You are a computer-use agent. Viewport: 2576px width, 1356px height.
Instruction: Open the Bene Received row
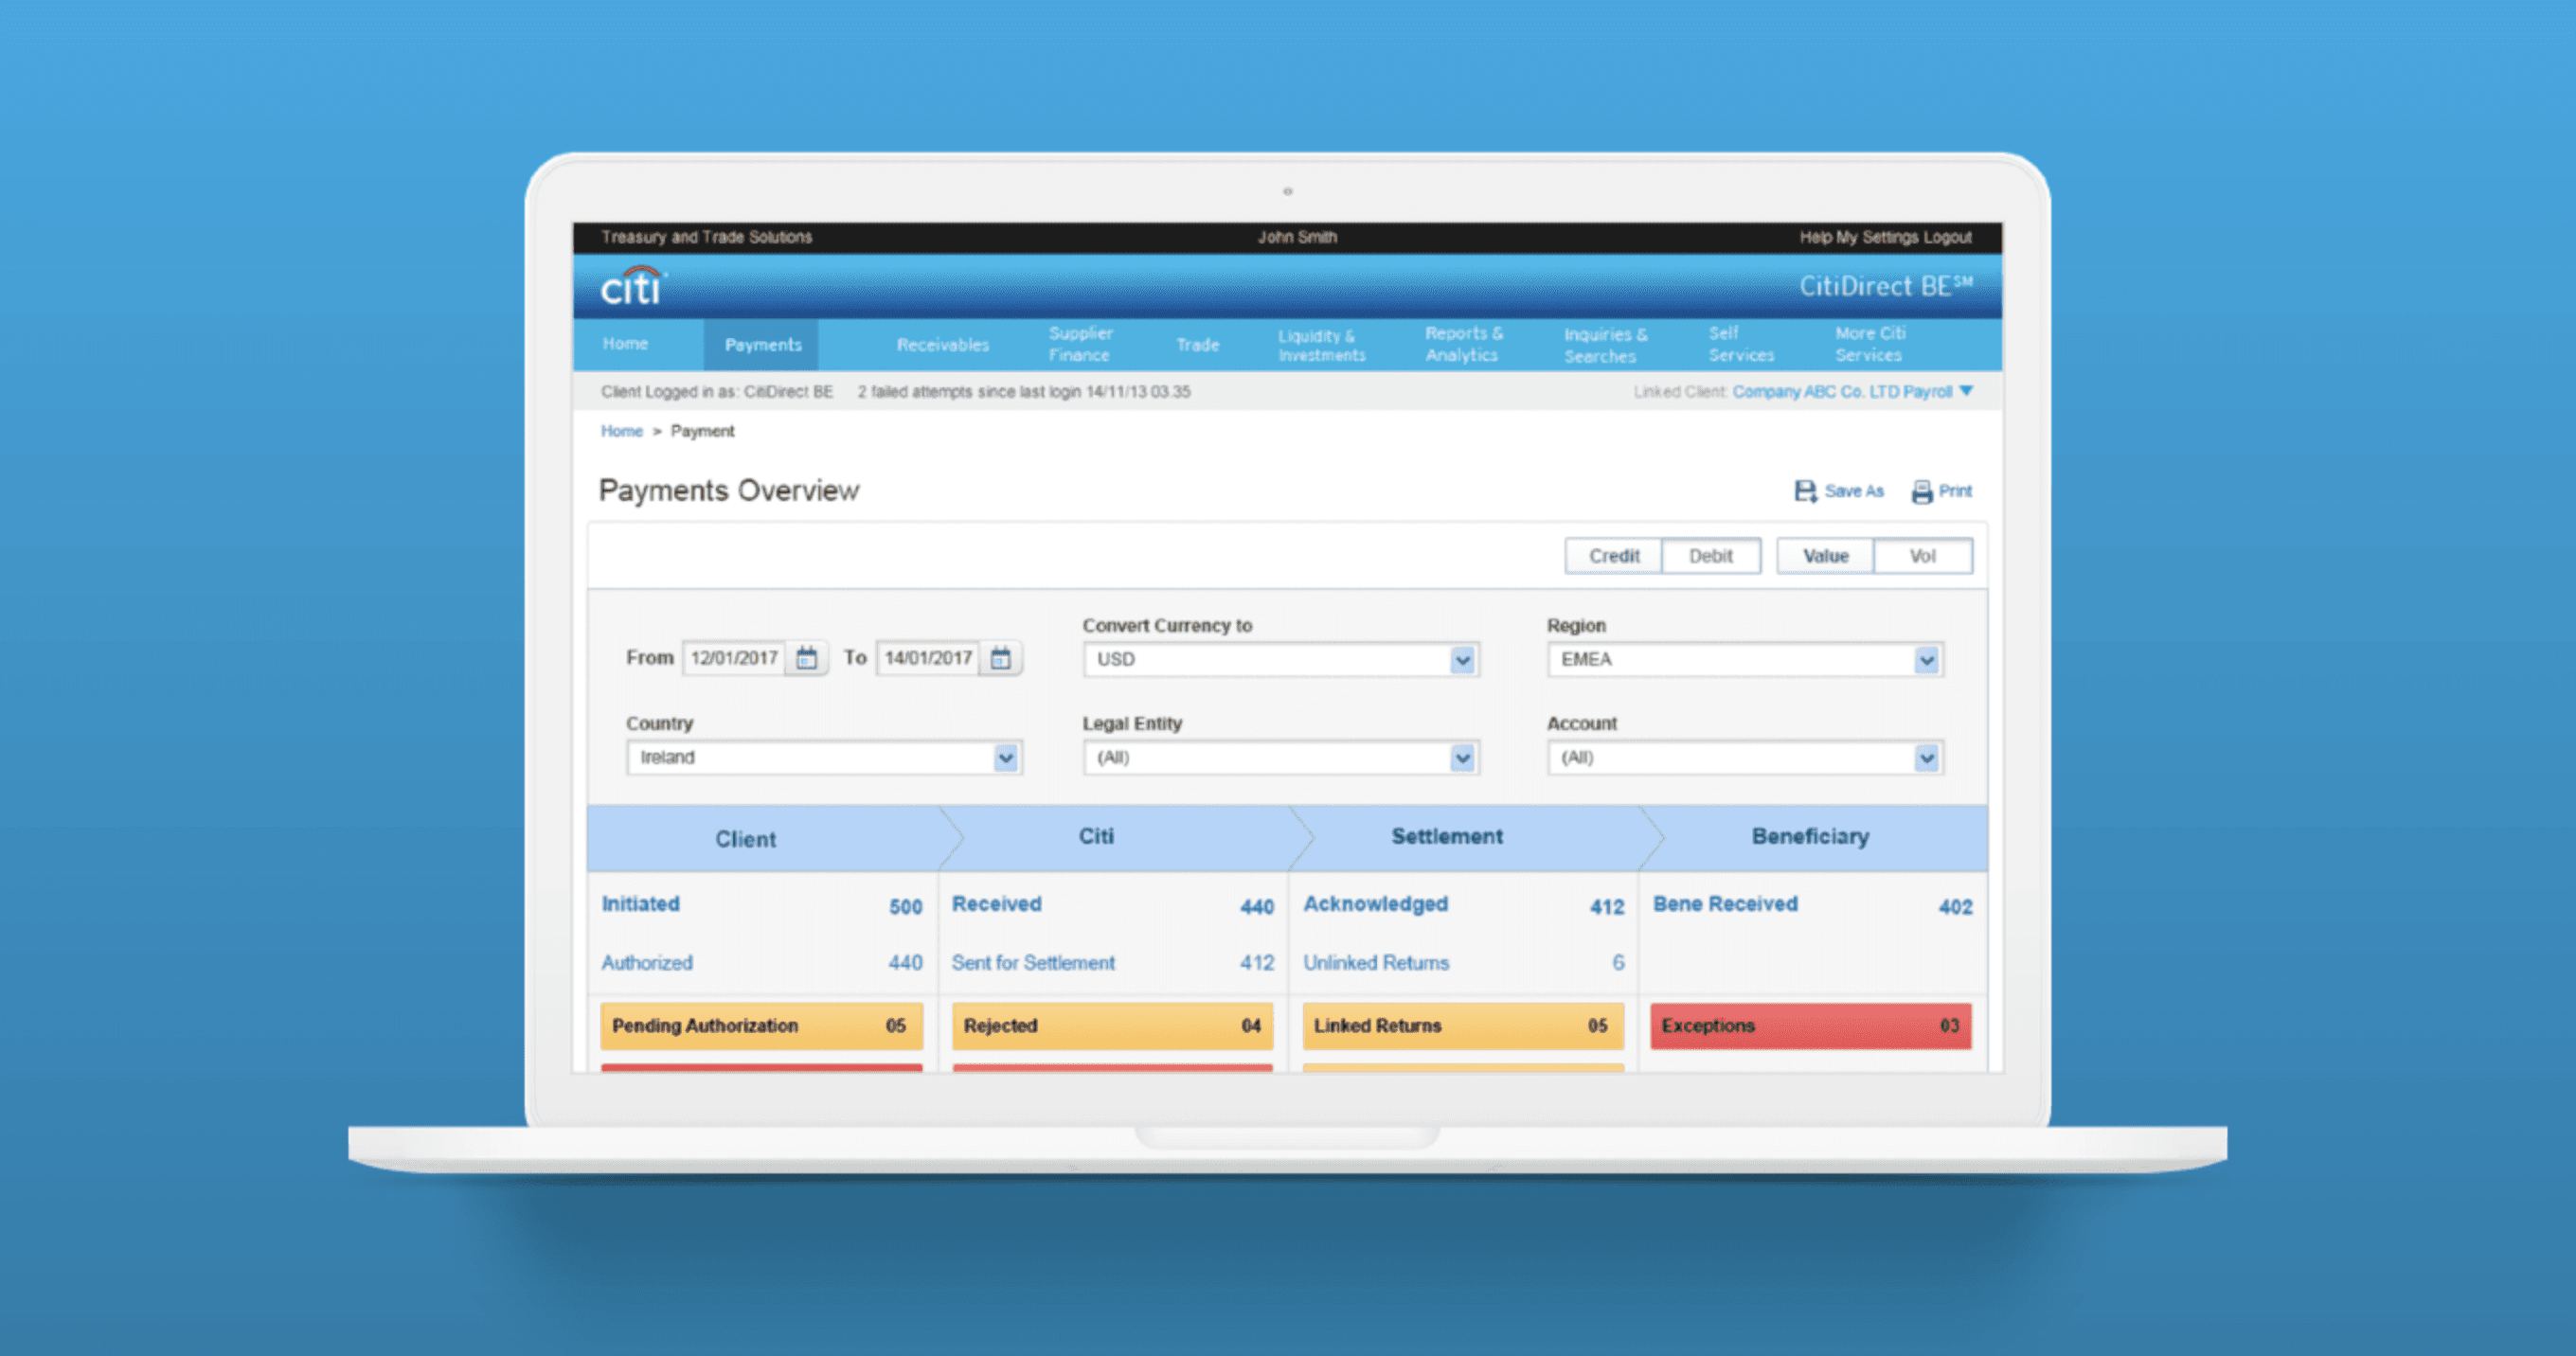coord(1812,905)
